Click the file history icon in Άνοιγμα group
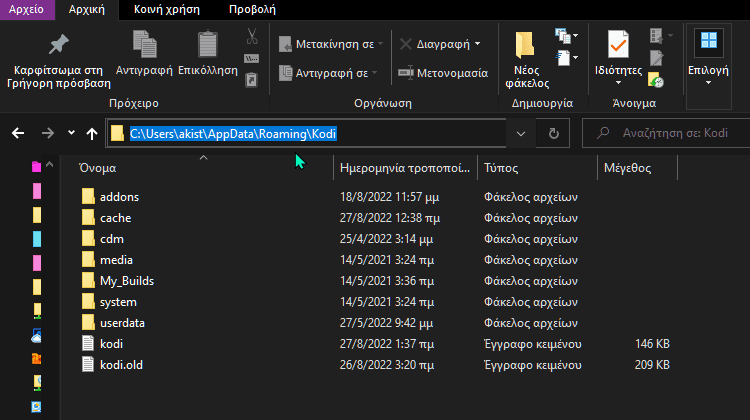This screenshot has height=420, width=750. [656, 80]
